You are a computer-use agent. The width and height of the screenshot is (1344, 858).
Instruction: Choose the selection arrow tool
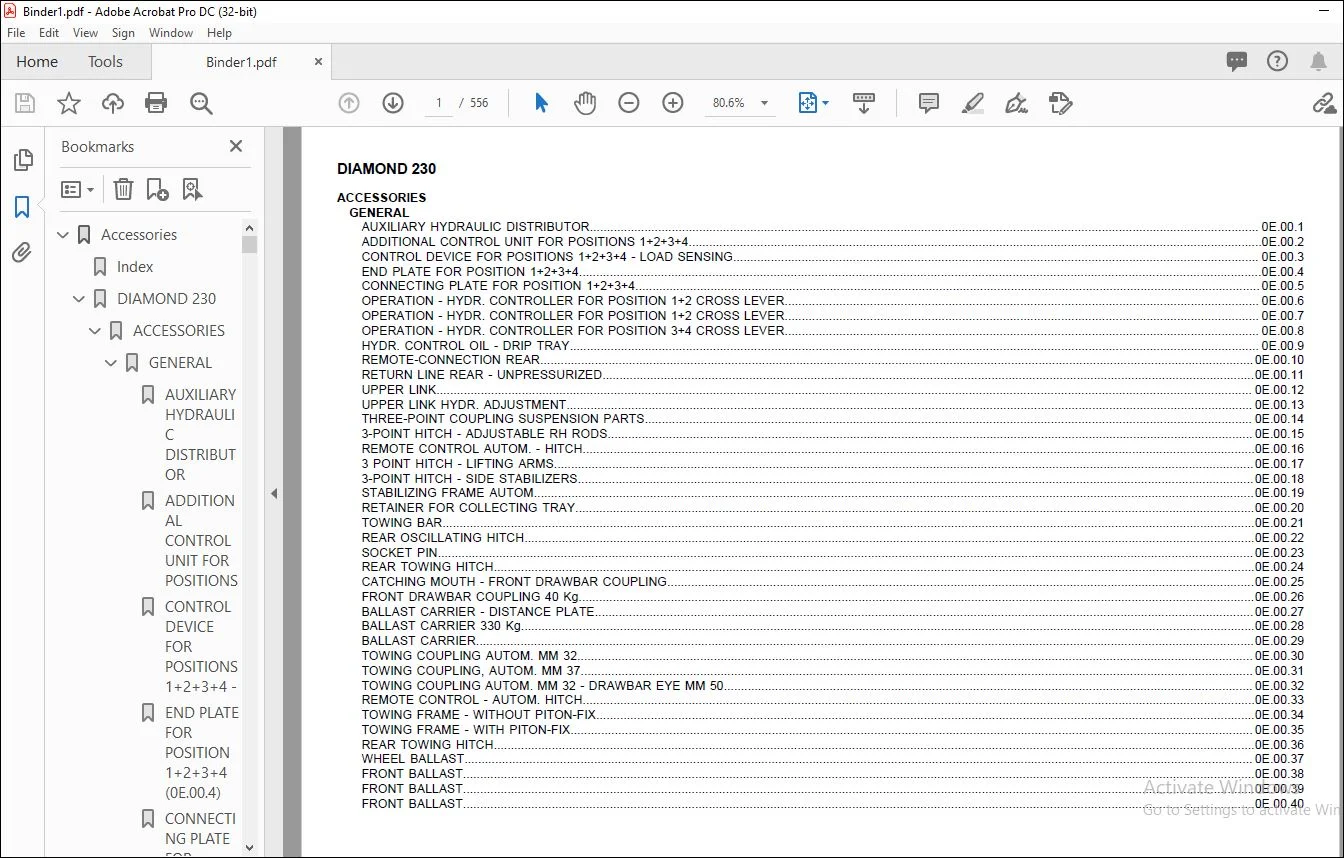click(541, 103)
